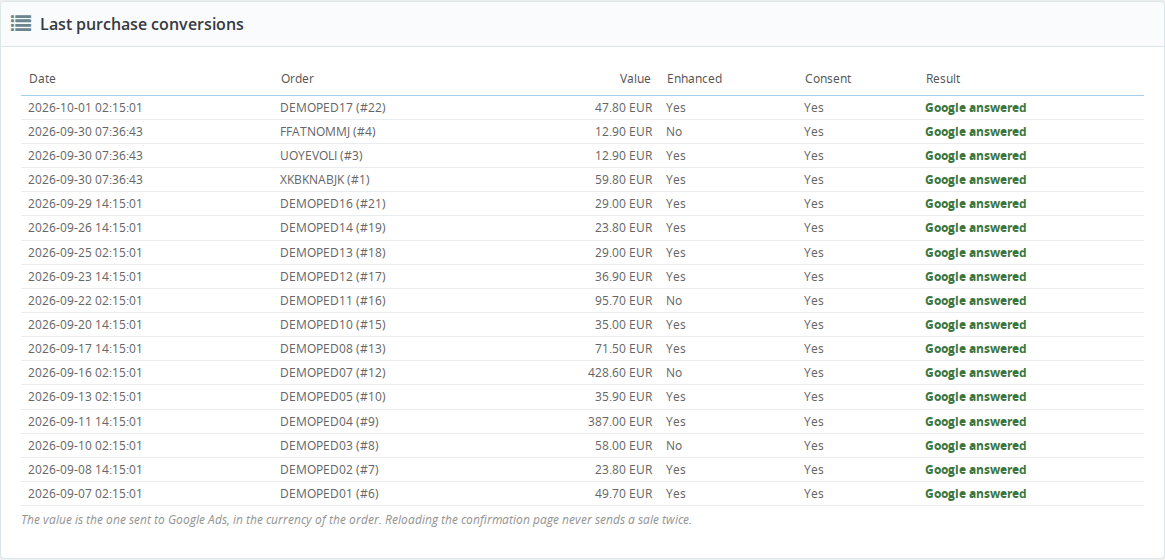
Task: Select order FFATNOMMJ (#4)
Action: tap(328, 131)
